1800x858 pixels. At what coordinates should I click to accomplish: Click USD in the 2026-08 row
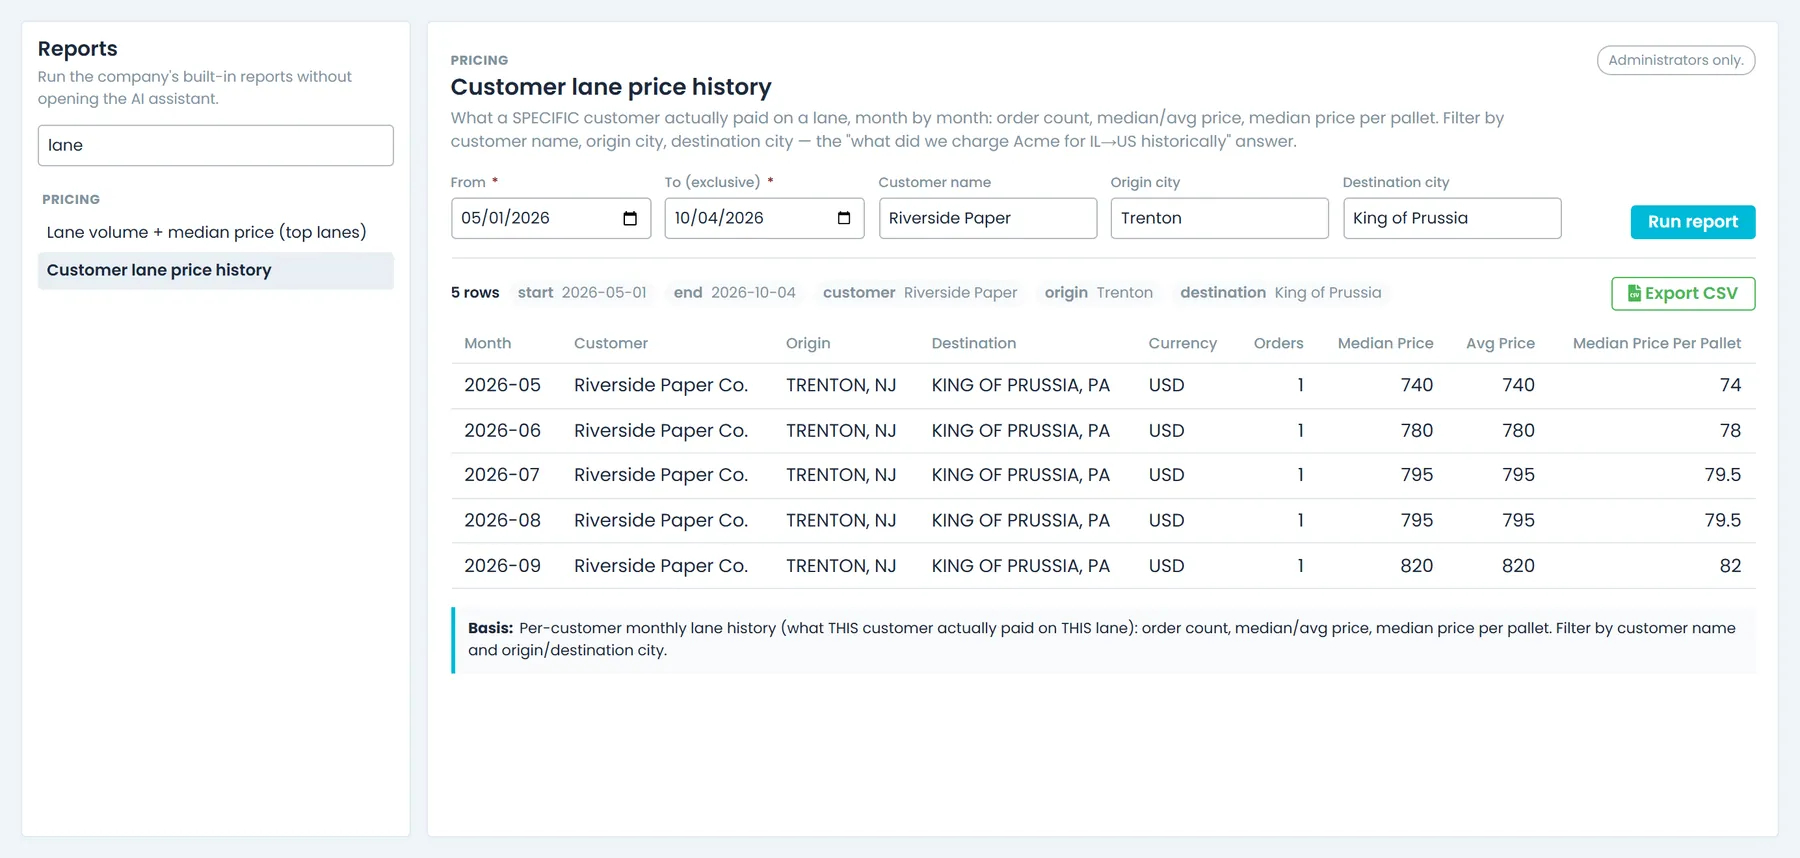coord(1166,520)
